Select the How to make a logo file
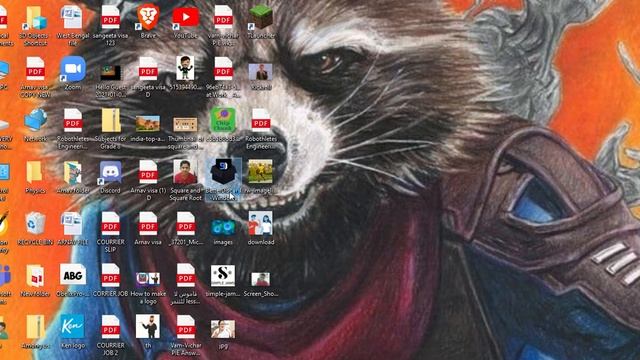Screen dimensions: 640x360 pyautogui.click(x=148, y=279)
